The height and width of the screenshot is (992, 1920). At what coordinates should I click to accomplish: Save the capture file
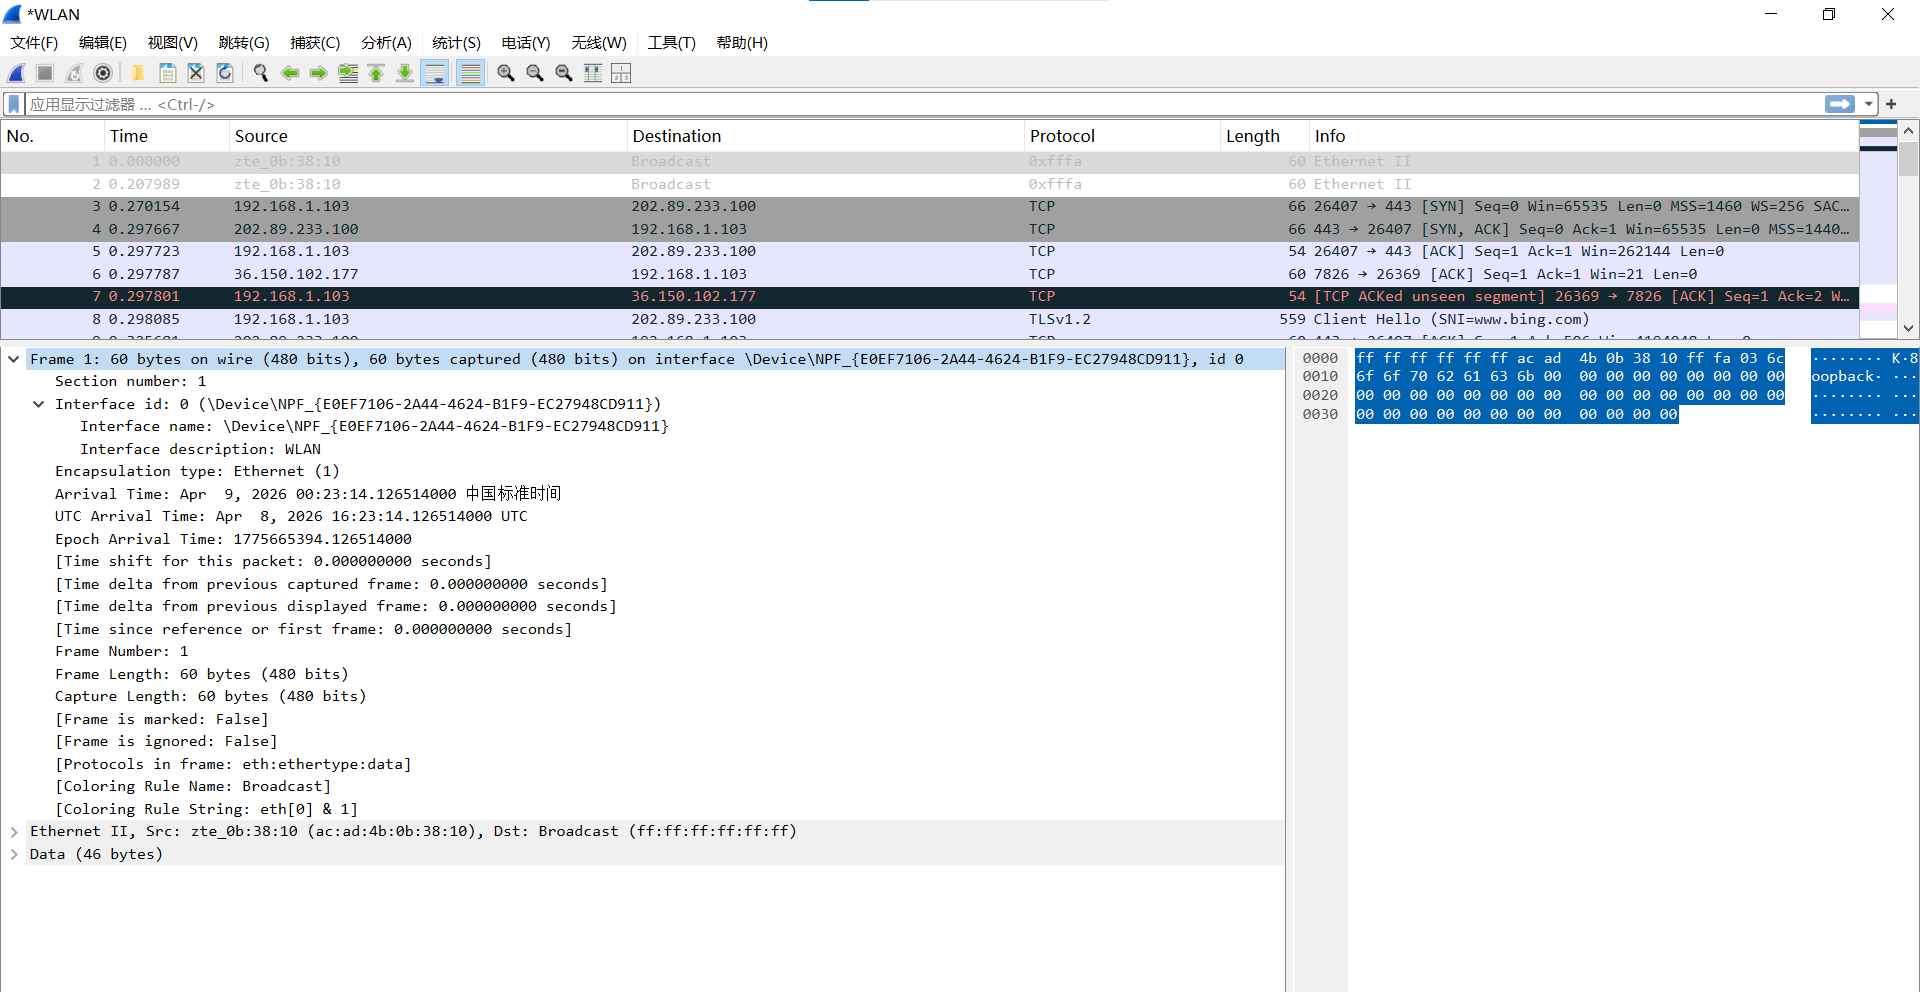pos(167,73)
